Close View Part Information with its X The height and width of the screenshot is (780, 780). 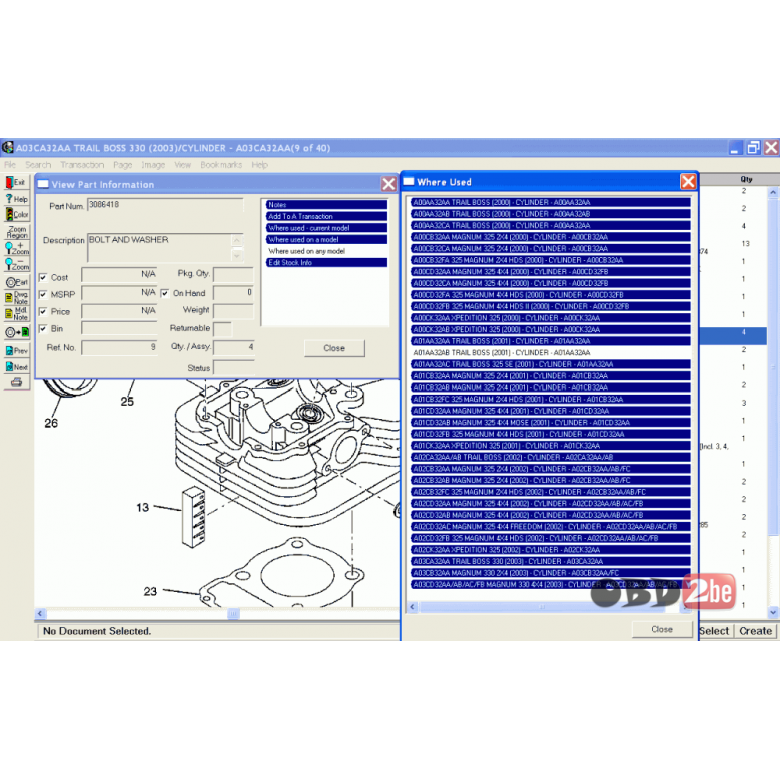pos(389,184)
